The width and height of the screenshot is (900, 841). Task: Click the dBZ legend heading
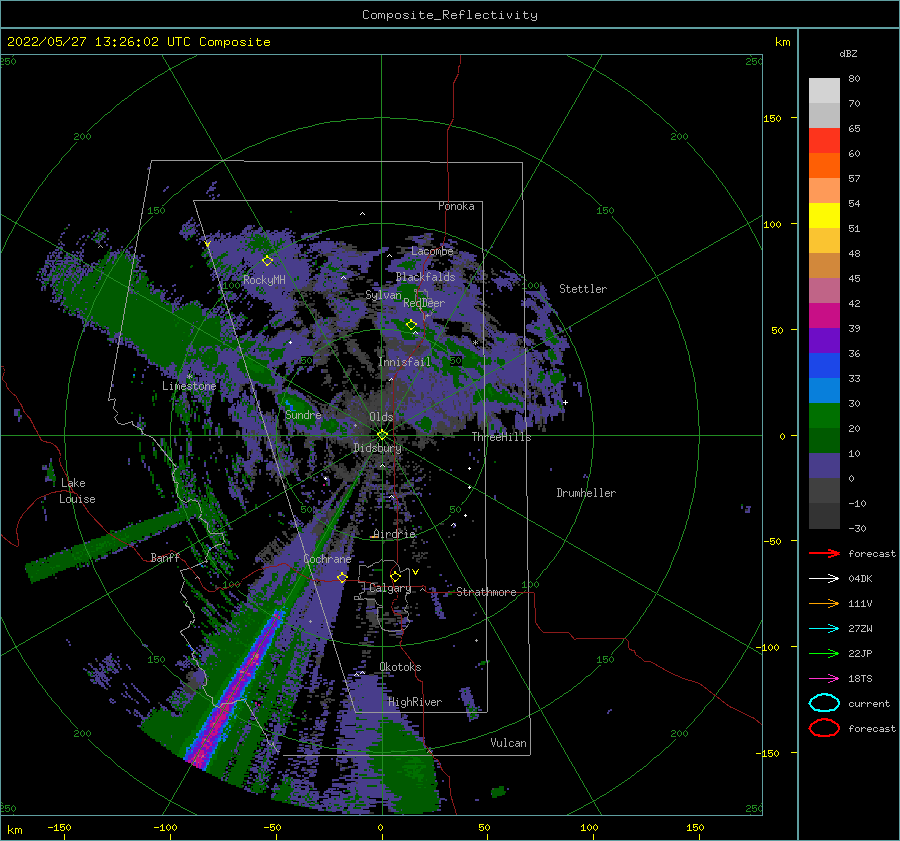point(848,53)
